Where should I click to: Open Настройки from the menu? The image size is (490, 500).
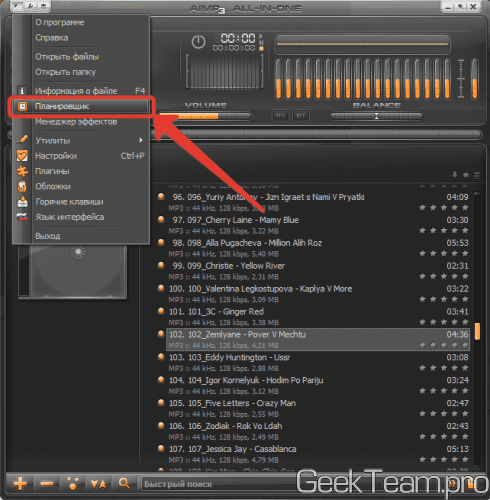click(56, 156)
